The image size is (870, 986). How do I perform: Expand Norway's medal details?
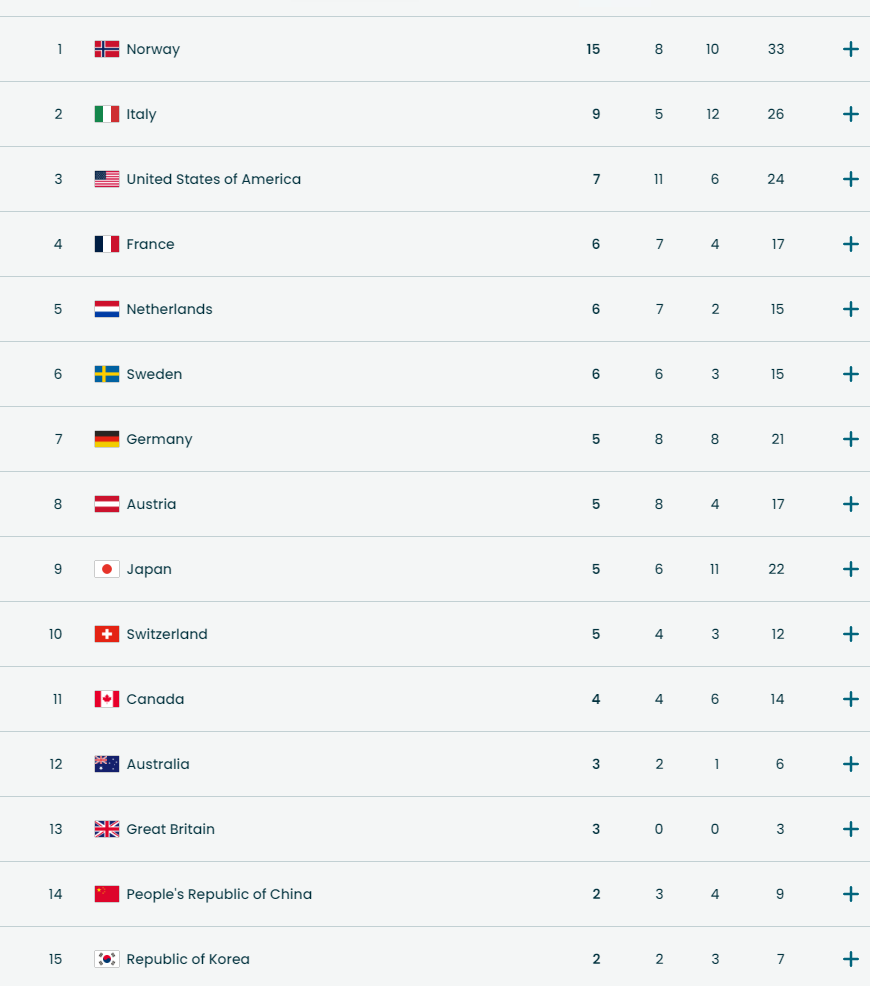pyautogui.click(x=851, y=49)
